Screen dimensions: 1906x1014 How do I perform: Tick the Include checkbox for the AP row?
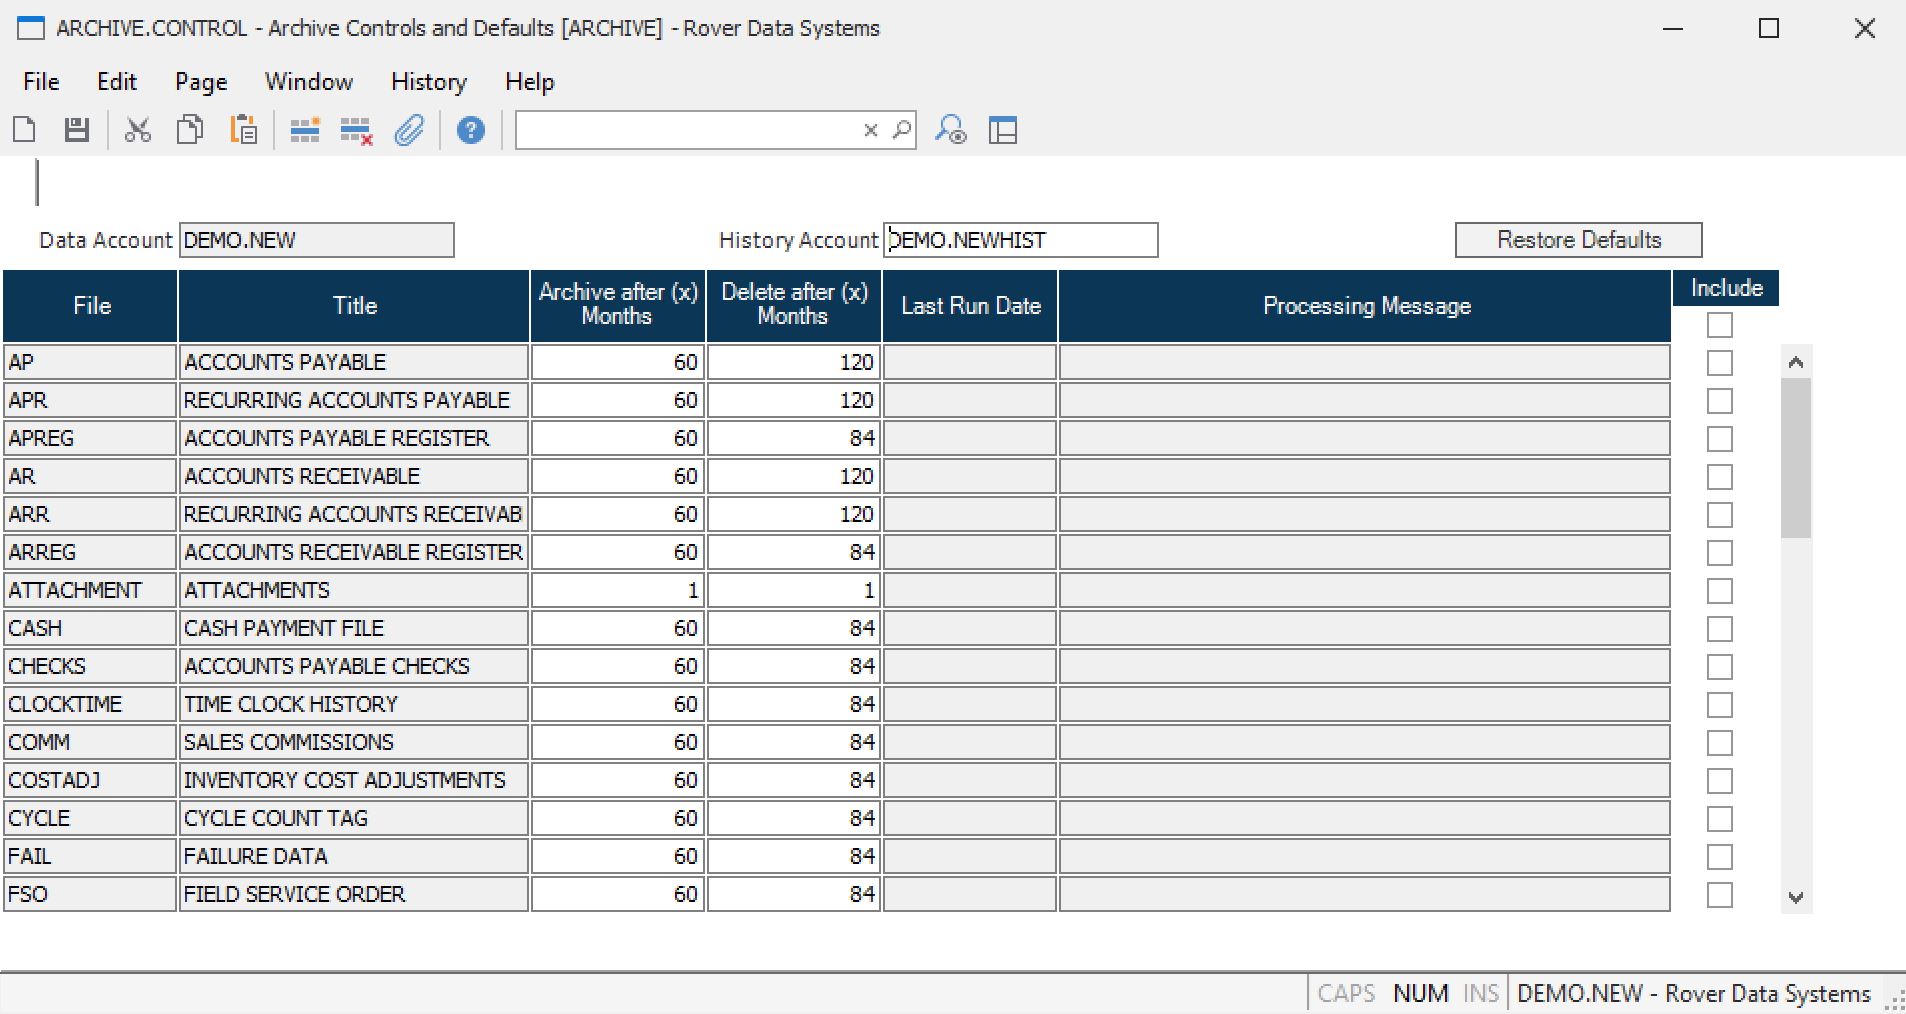[1719, 363]
